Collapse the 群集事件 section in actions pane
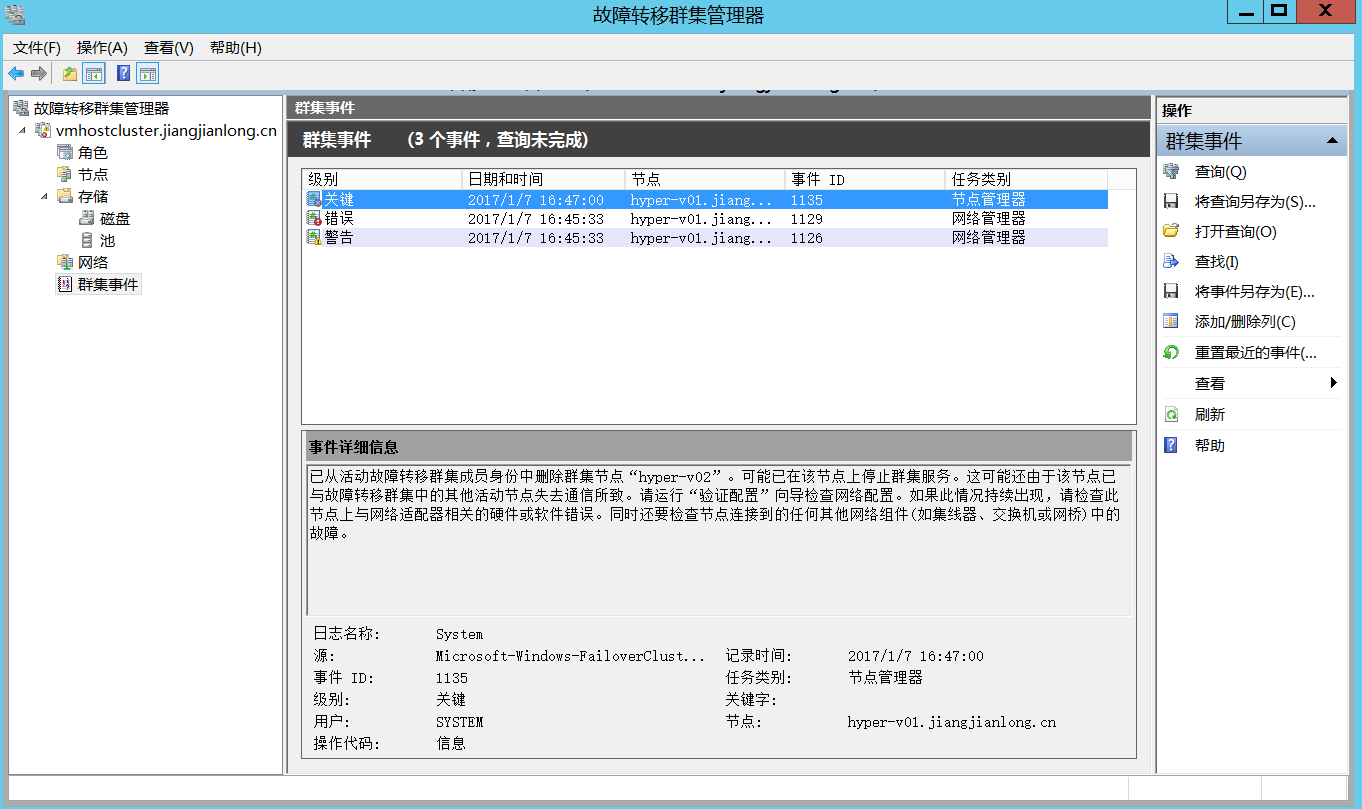Screen dimensions: 1362x809 [x=1331, y=141]
